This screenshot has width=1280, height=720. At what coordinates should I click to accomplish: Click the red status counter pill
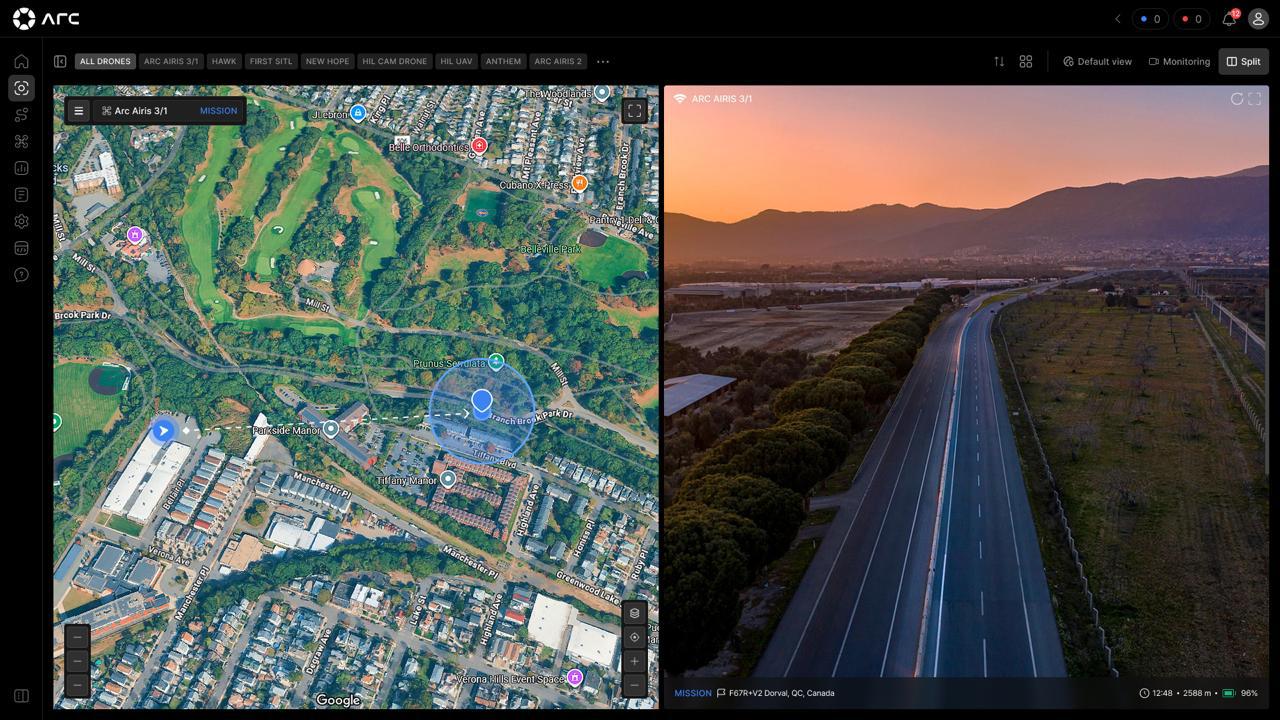[1191, 19]
